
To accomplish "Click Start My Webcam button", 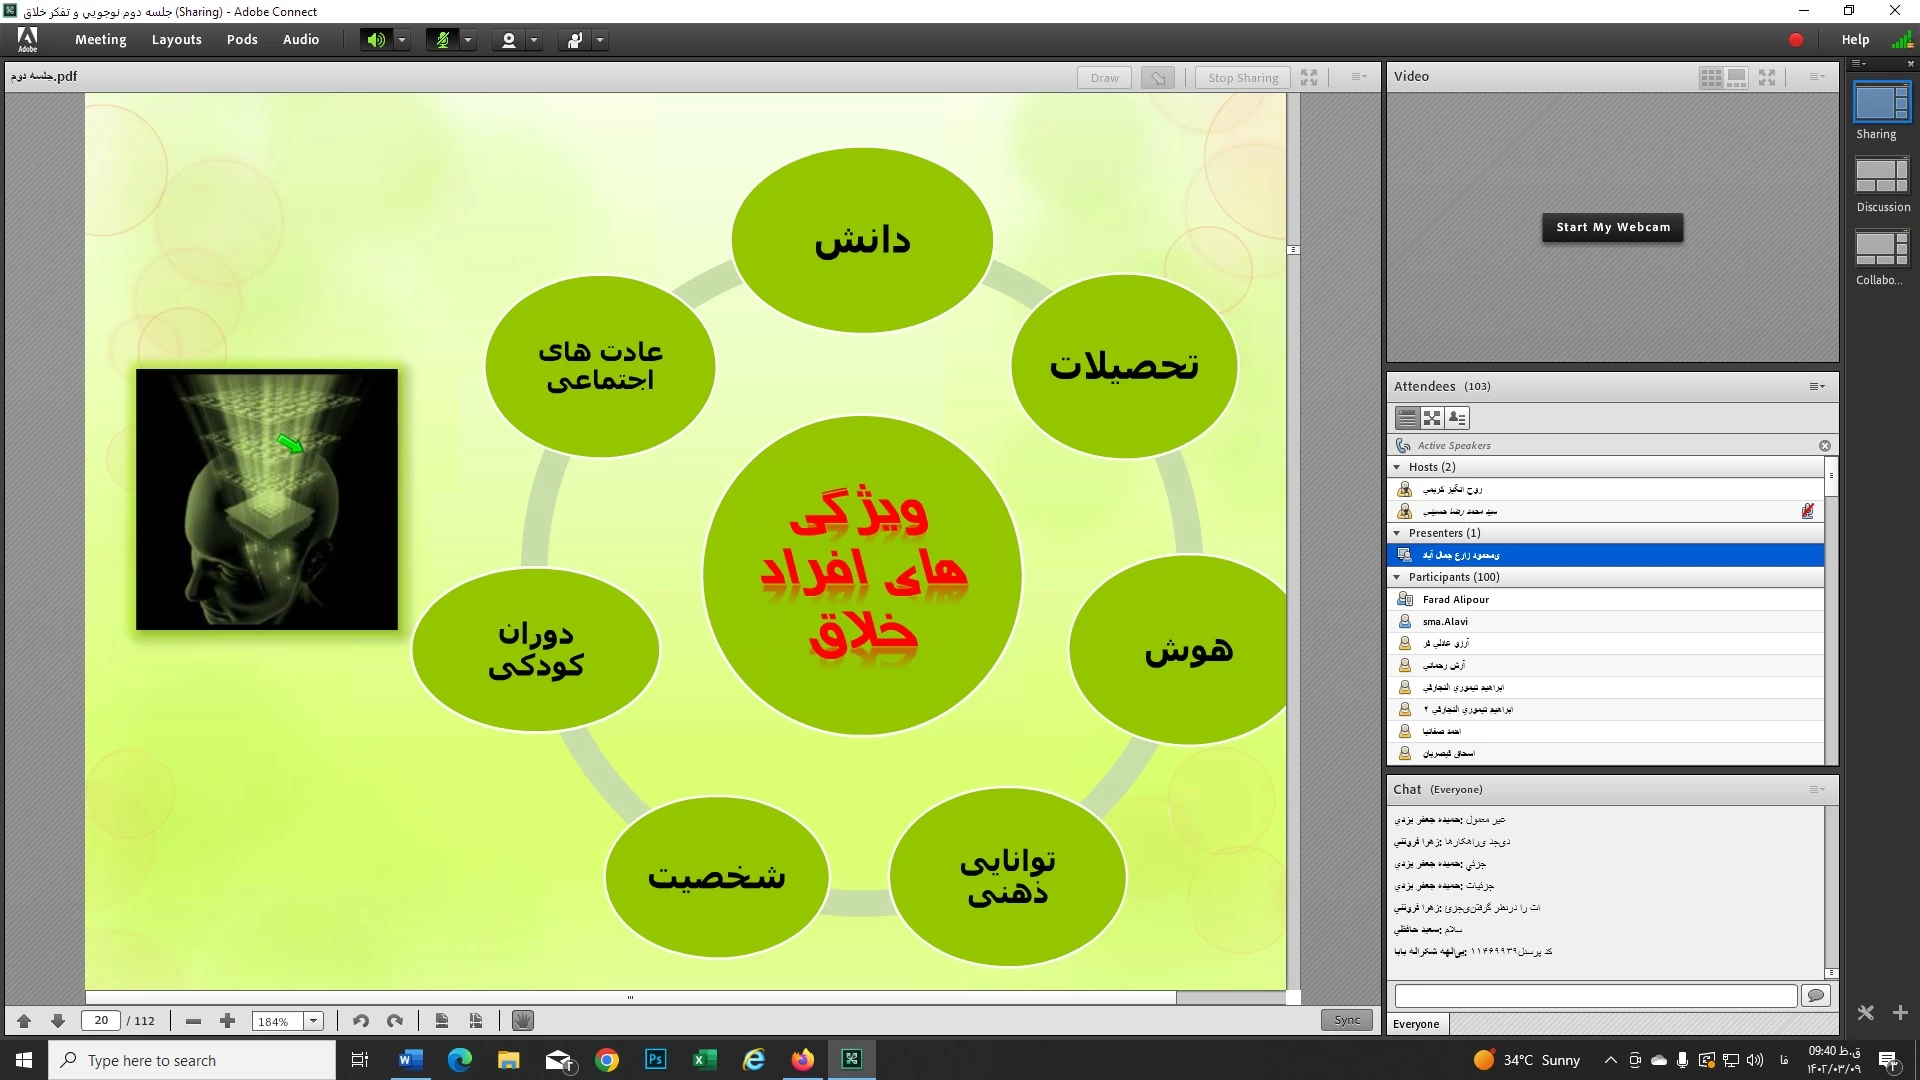I will point(1612,227).
